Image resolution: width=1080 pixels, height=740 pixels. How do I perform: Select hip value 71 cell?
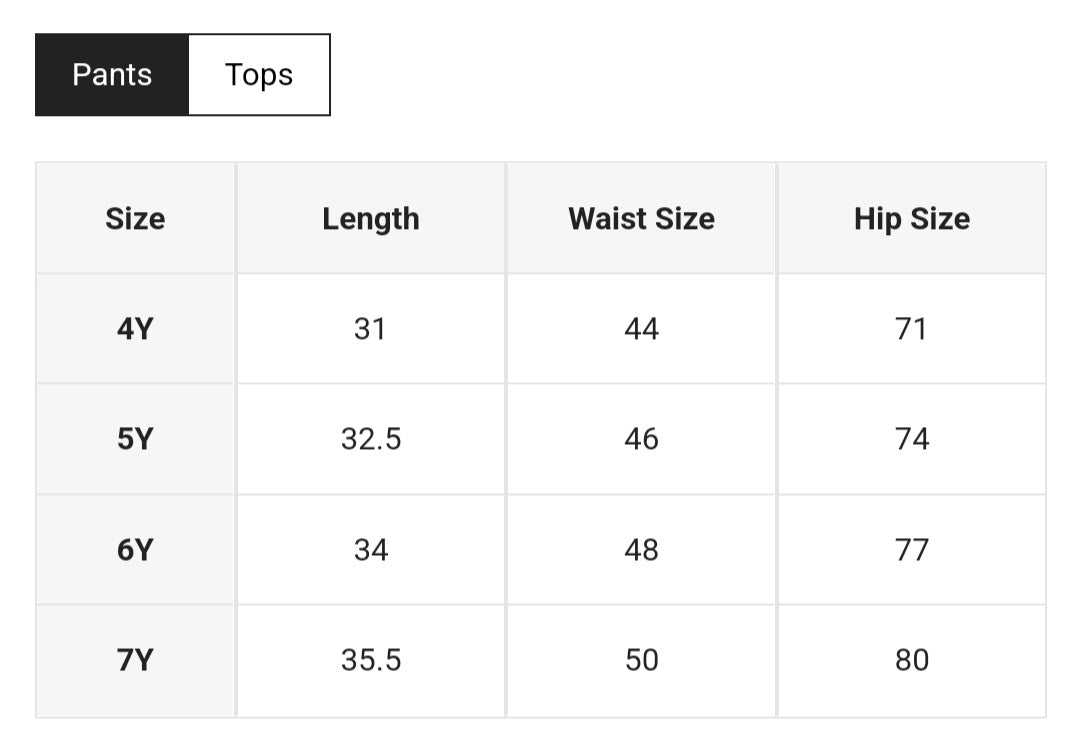tap(911, 329)
